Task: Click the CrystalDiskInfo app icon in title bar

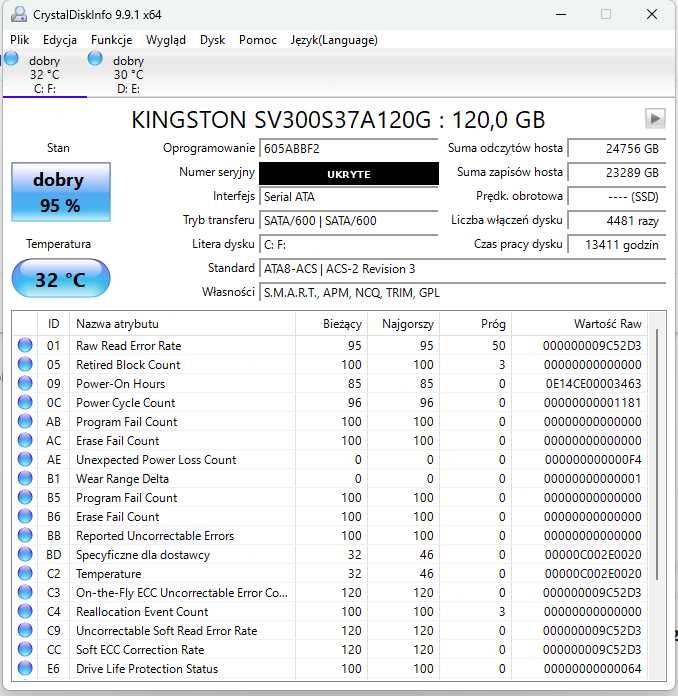Action: (19, 14)
